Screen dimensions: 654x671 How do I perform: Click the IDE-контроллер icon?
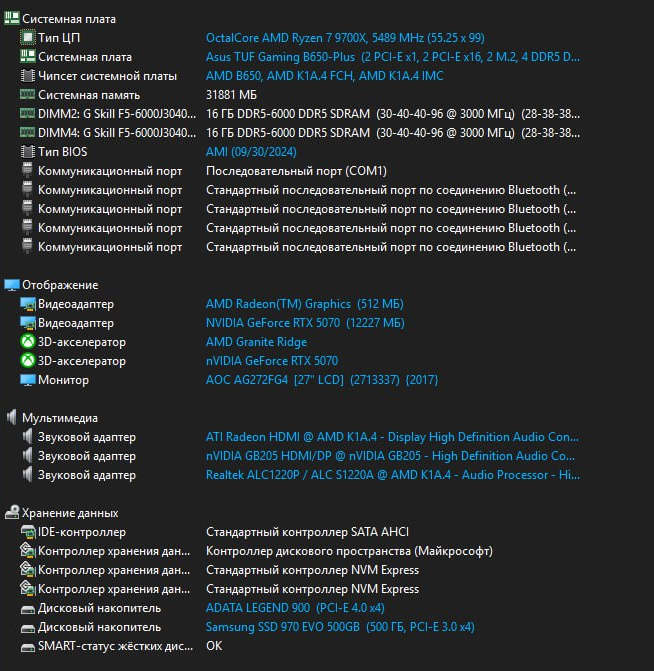point(28,531)
